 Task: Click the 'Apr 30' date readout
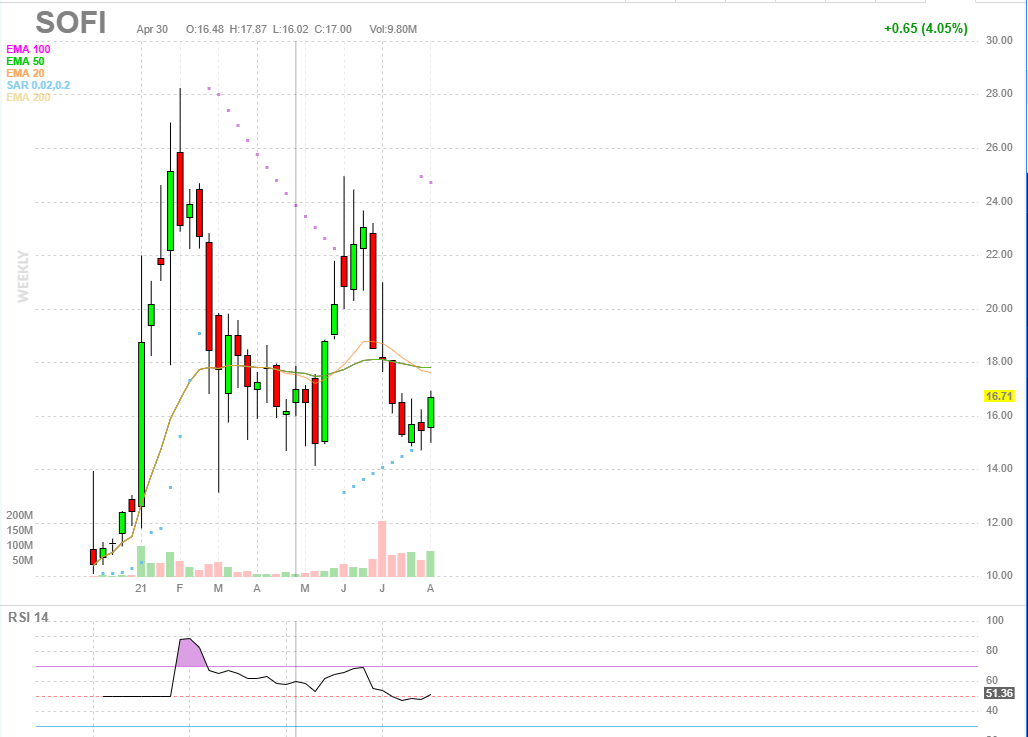[x=152, y=30]
